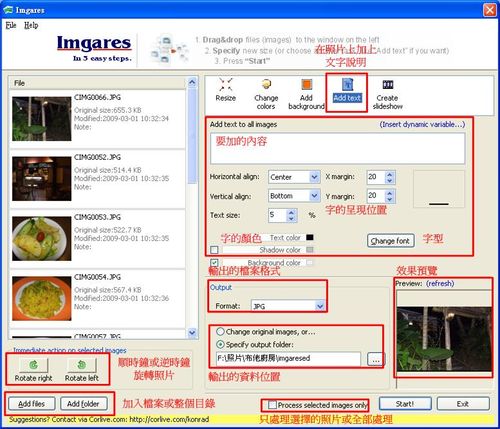500x429 pixels.
Task: Click the Suggestions contact text in status bar
Action: pos(109,419)
